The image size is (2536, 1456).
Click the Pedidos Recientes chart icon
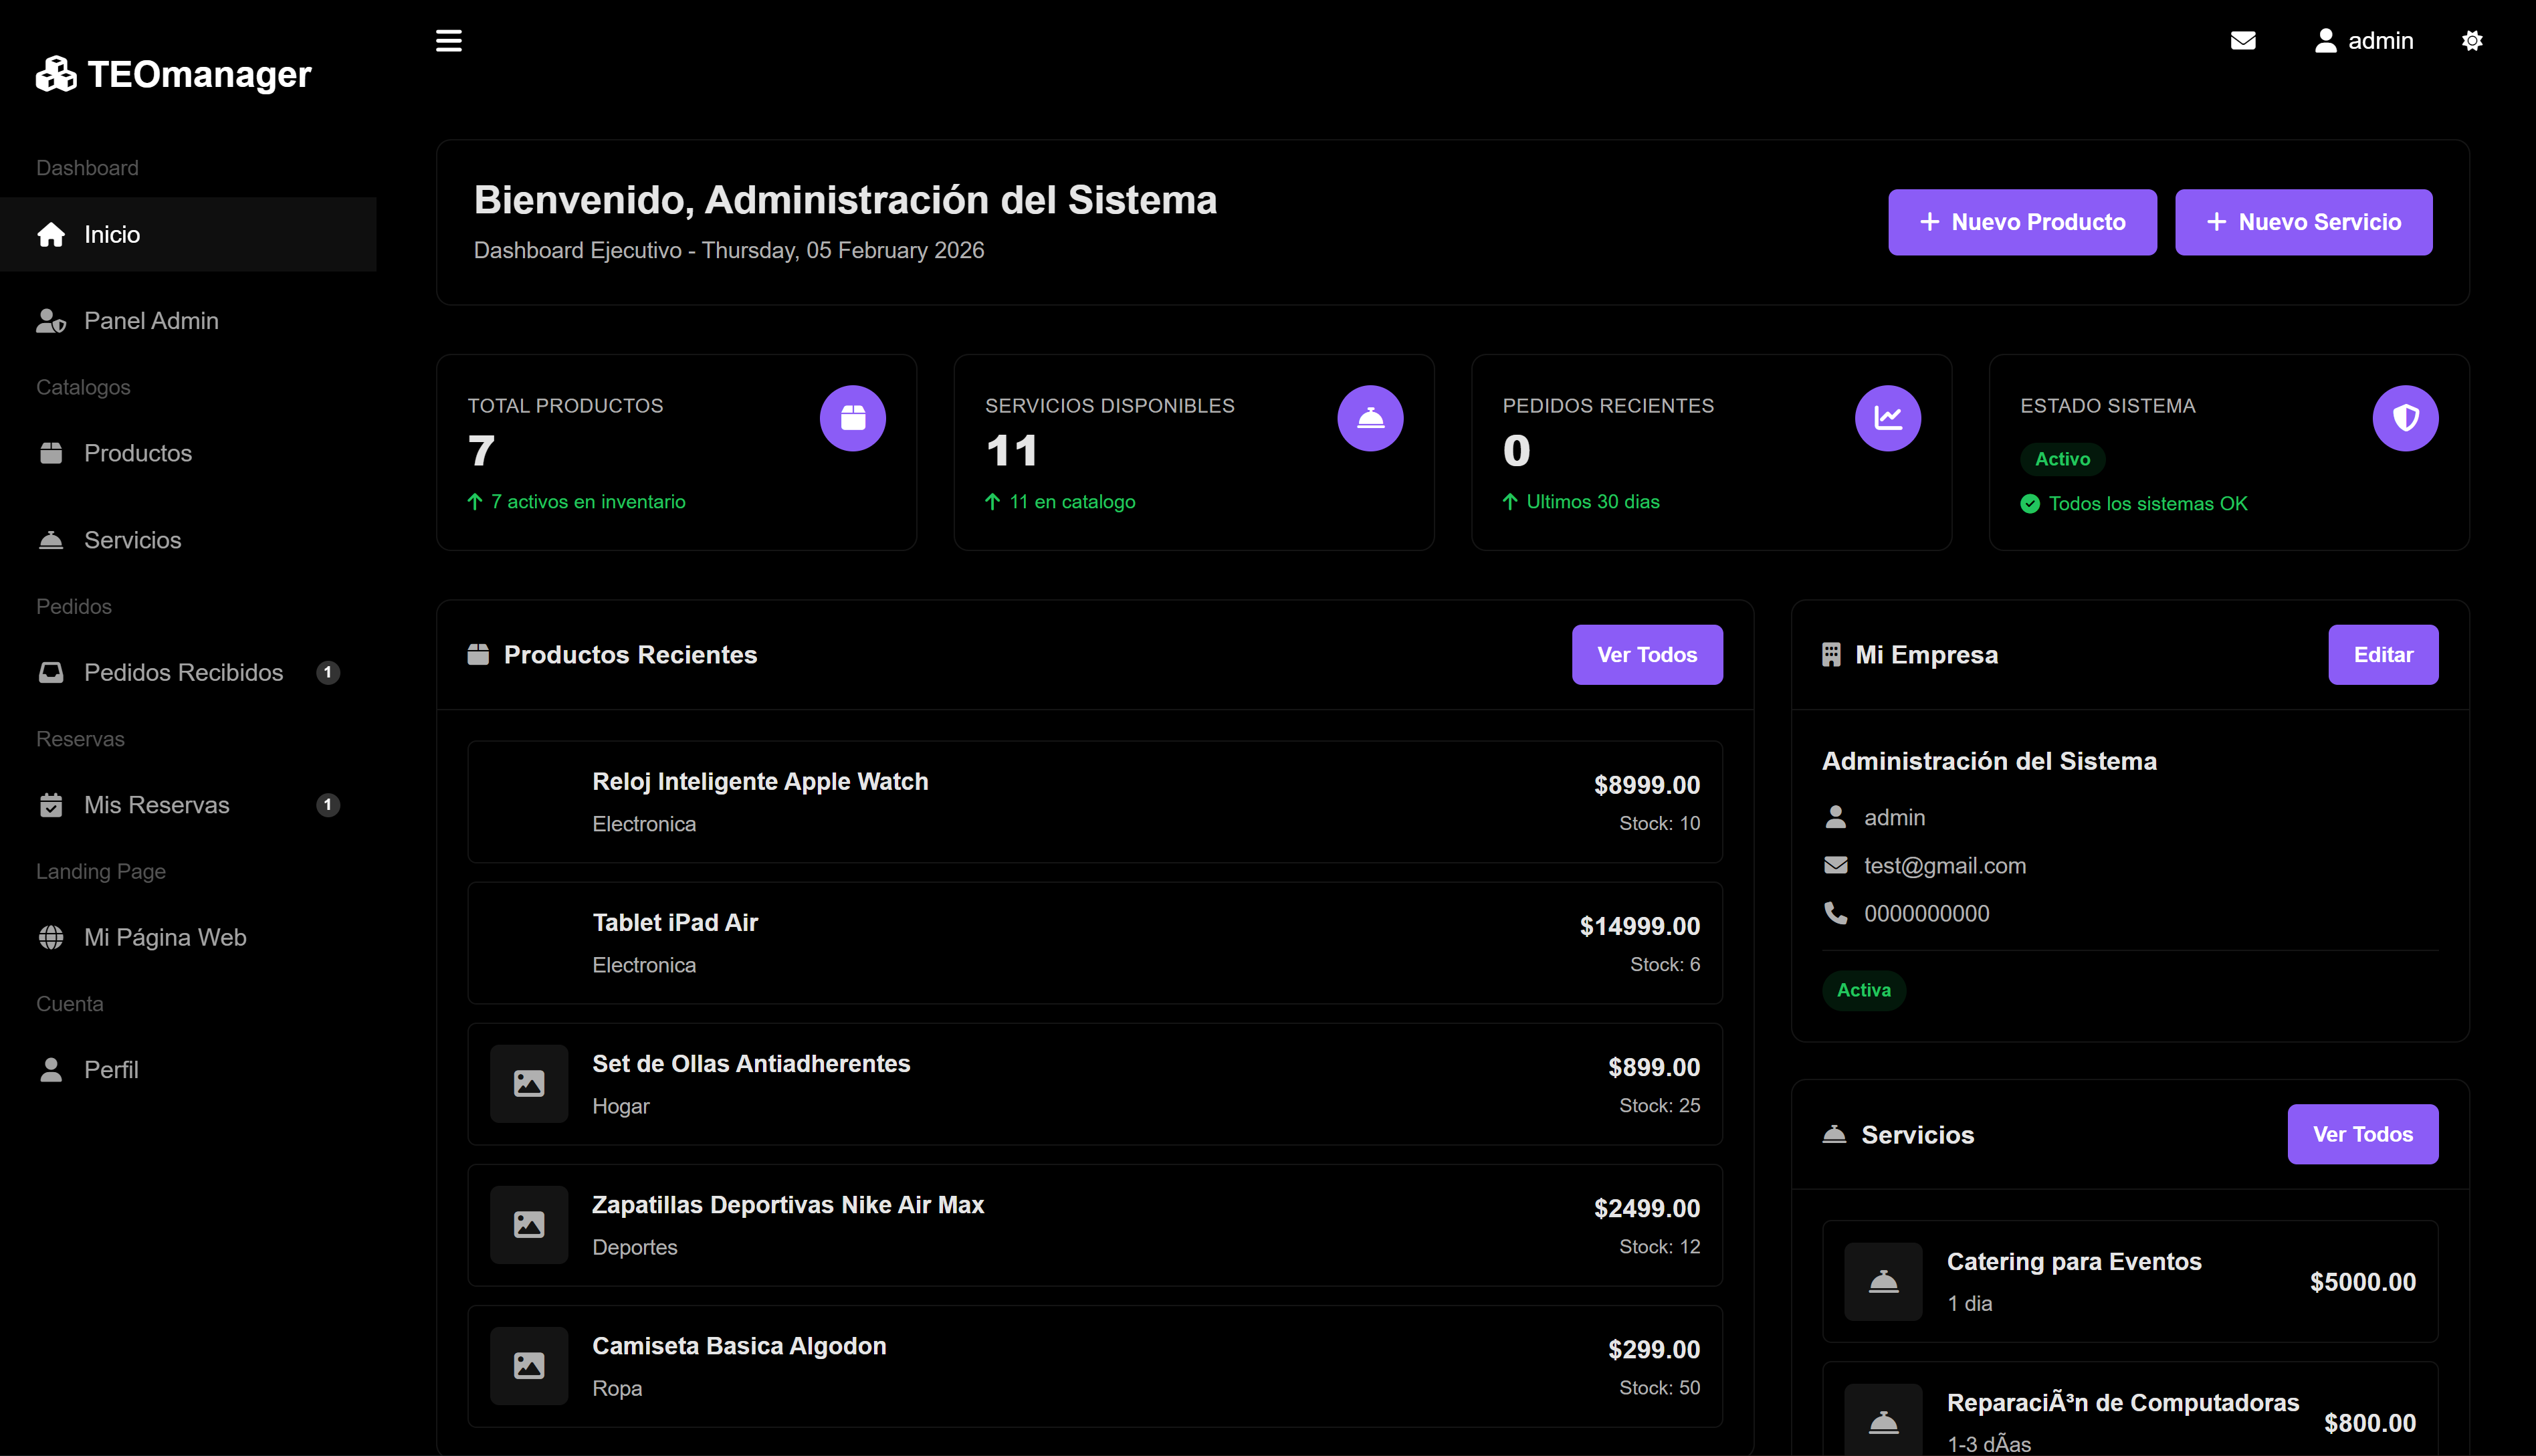(1887, 418)
